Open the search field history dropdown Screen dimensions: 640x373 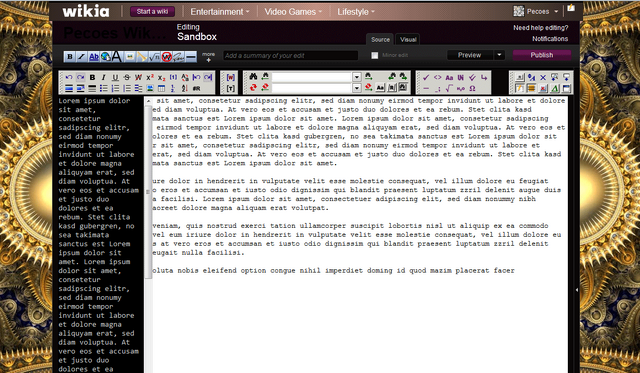(357, 77)
